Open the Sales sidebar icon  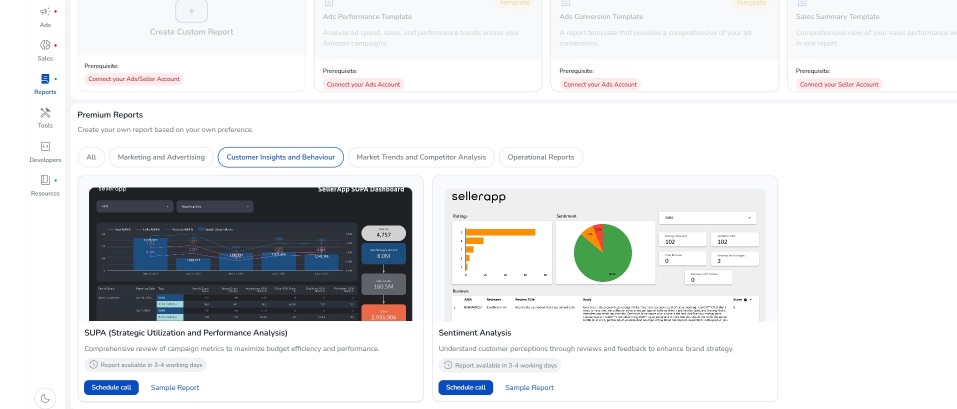[45, 51]
